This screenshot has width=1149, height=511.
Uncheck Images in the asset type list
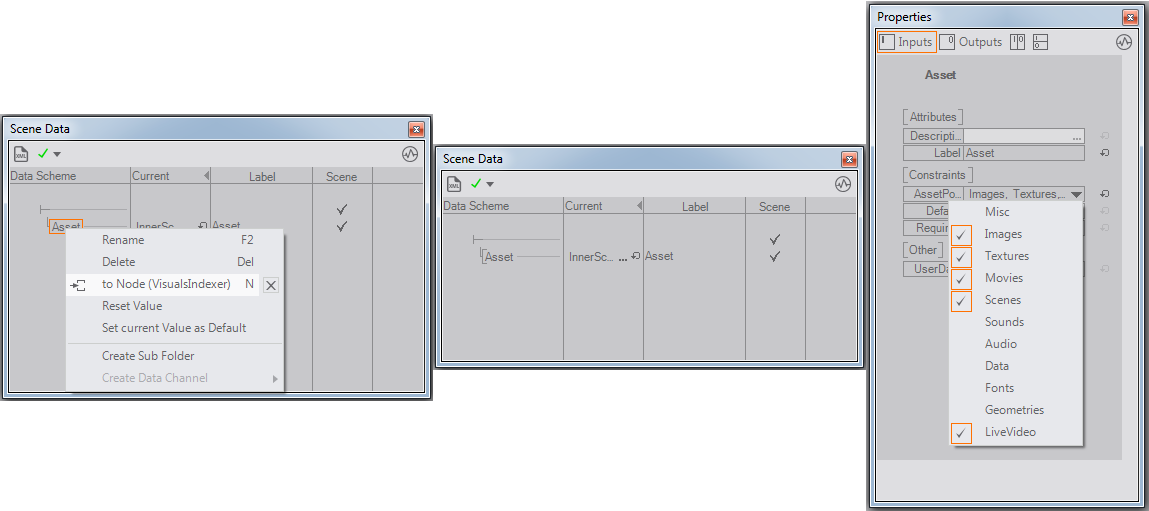962,234
